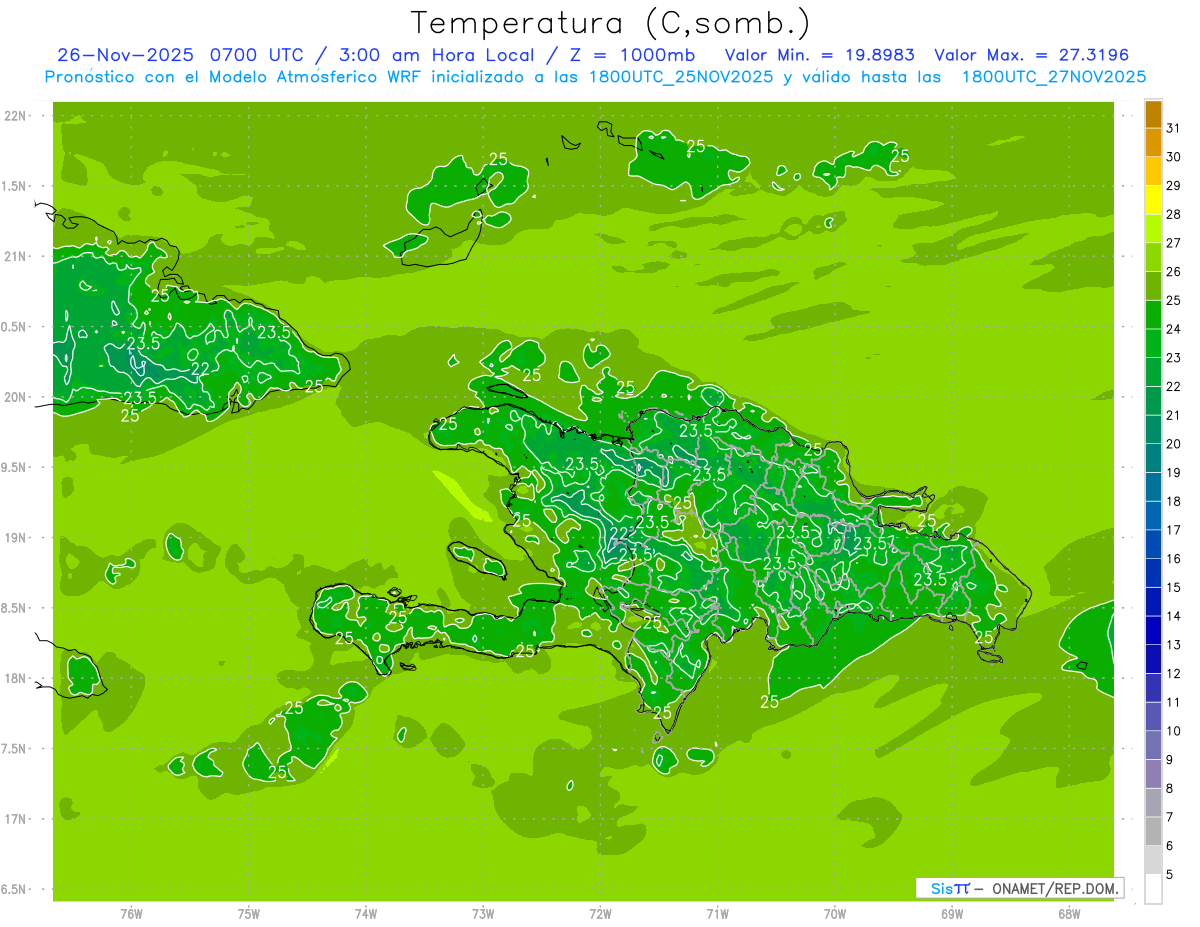Click the "31" label on the colorbar
The width and height of the screenshot is (1200, 927).
1174,128
